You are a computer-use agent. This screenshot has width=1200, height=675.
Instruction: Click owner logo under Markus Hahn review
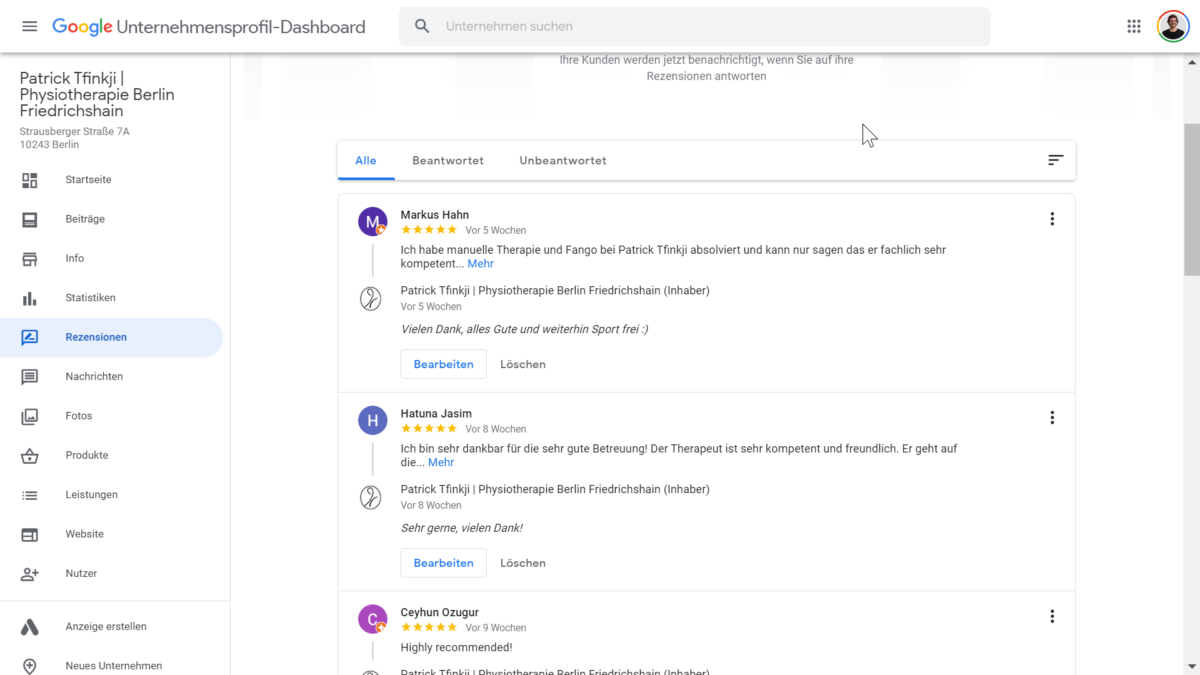coord(371,298)
